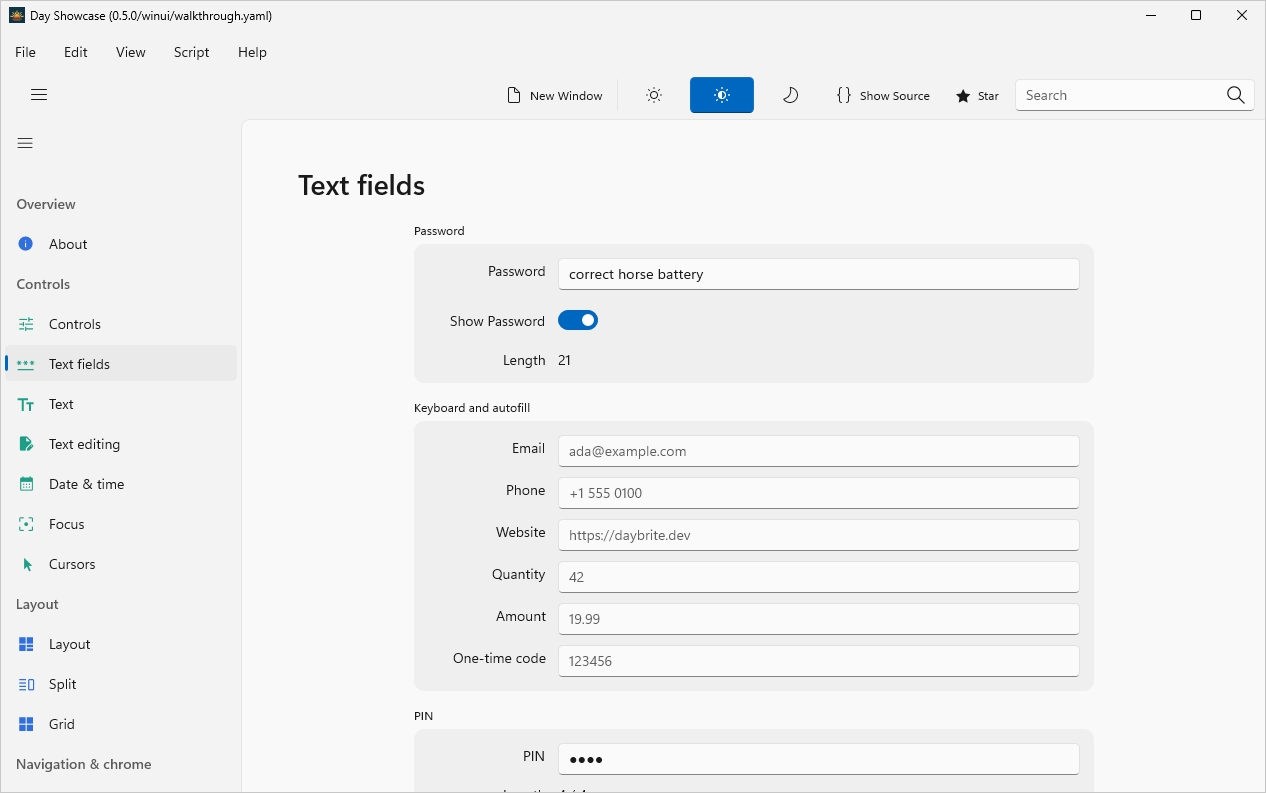Screen dimensions: 1266x793
Task: Click into the One-time code field
Action: click(818, 661)
